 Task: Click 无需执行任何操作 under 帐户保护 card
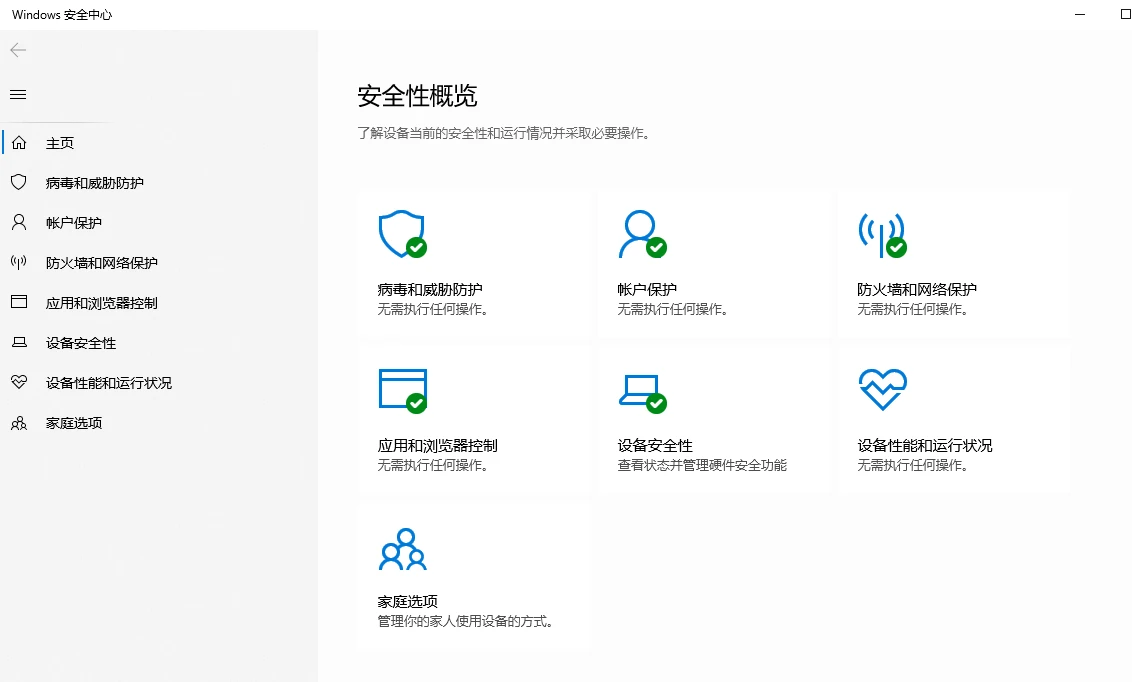(x=672, y=310)
